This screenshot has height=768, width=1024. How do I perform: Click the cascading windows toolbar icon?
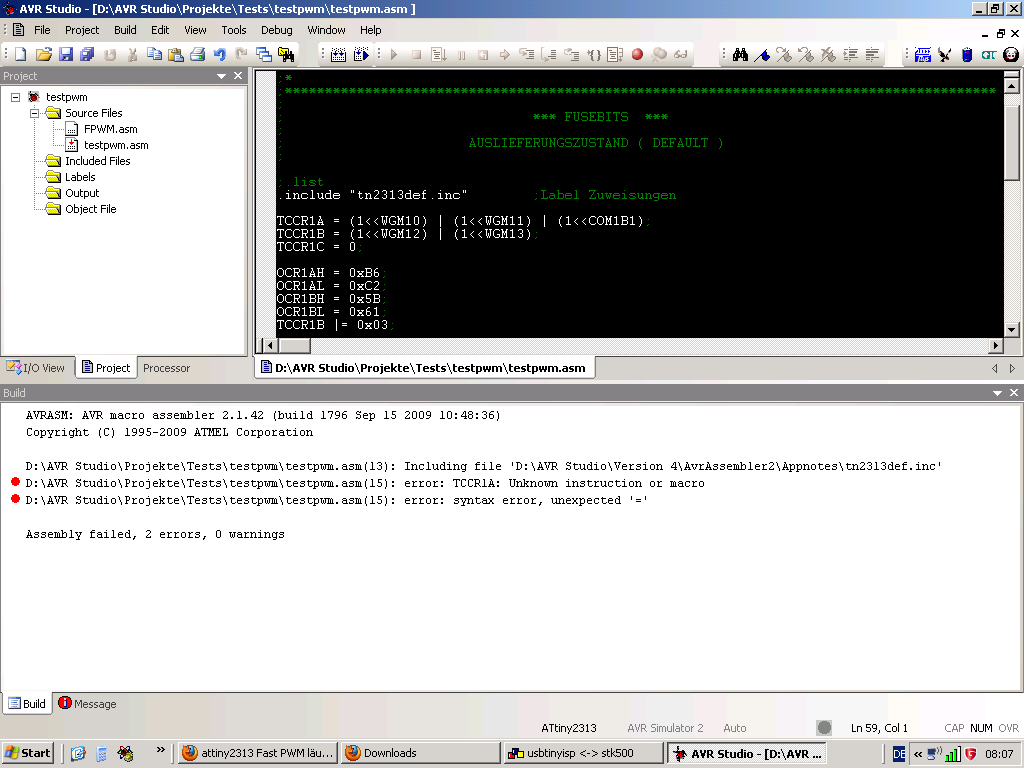pos(264,55)
